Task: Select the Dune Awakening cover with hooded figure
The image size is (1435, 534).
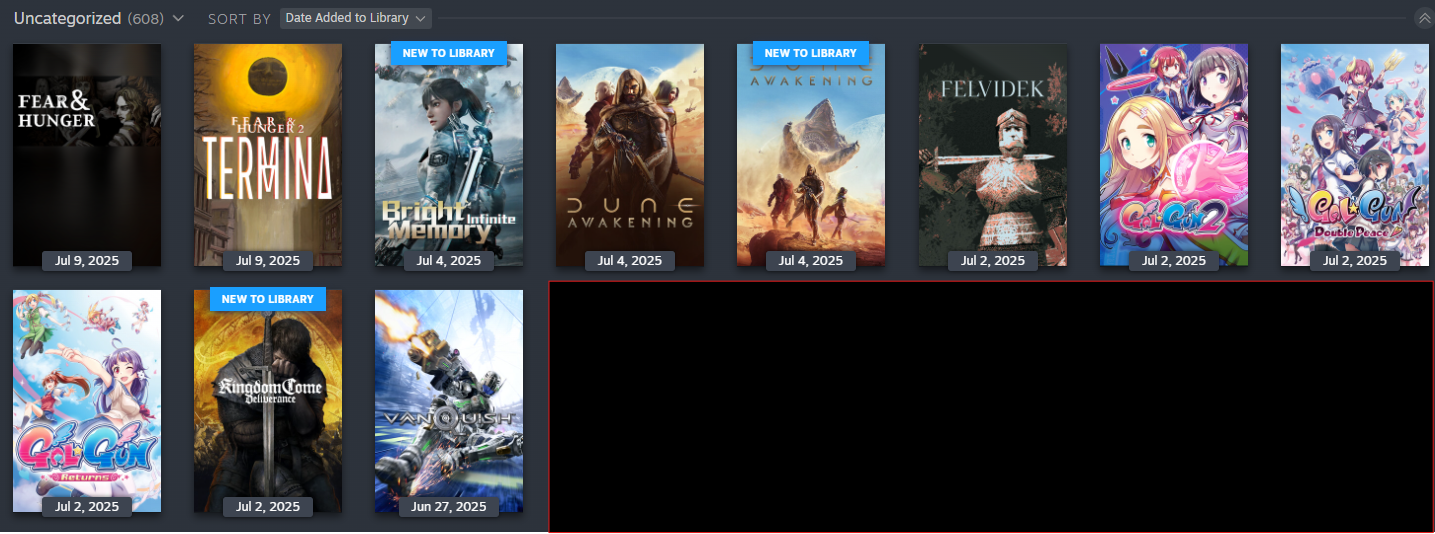Action: pyautogui.click(x=630, y=155)
